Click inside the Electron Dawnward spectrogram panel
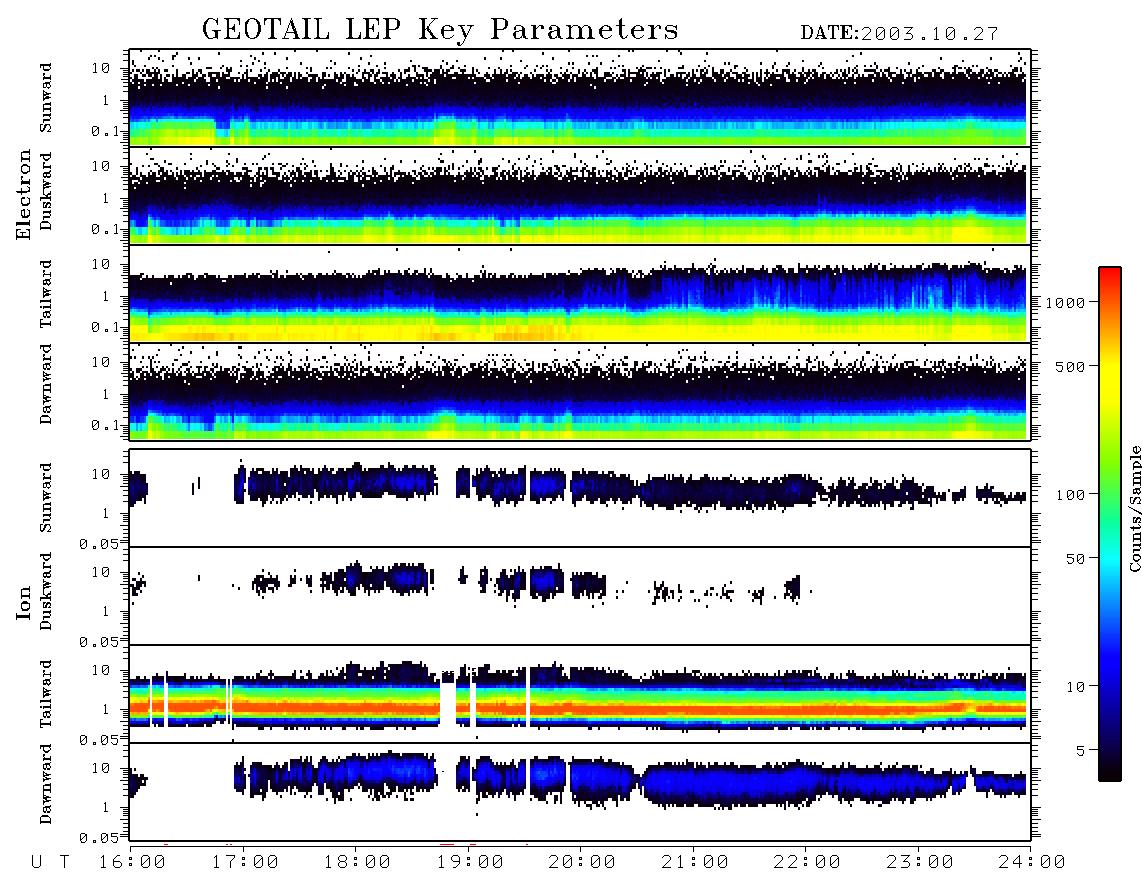The height and width of the screenshot is (880, 1142). [580, 392]
